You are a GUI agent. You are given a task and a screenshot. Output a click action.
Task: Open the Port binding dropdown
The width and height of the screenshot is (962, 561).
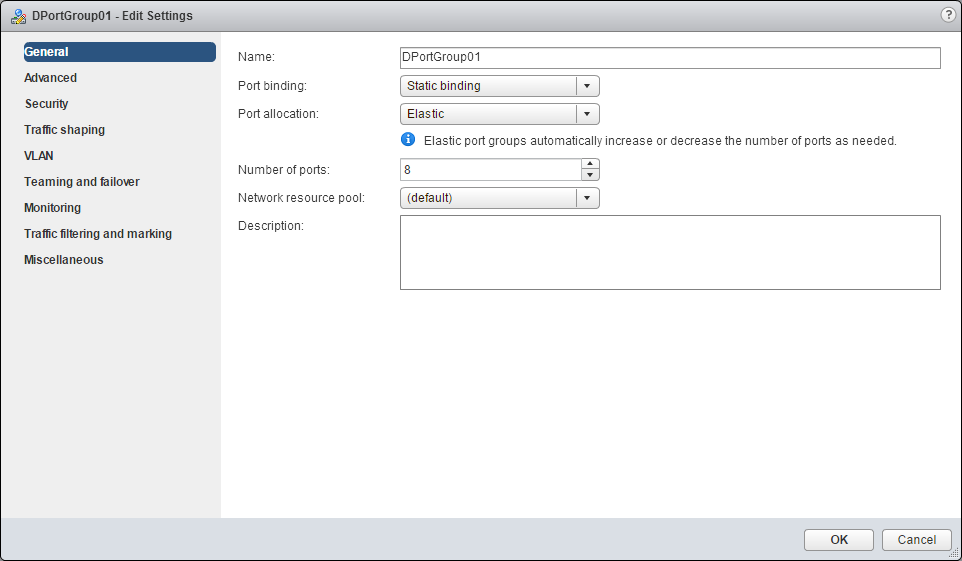point(588,86)
